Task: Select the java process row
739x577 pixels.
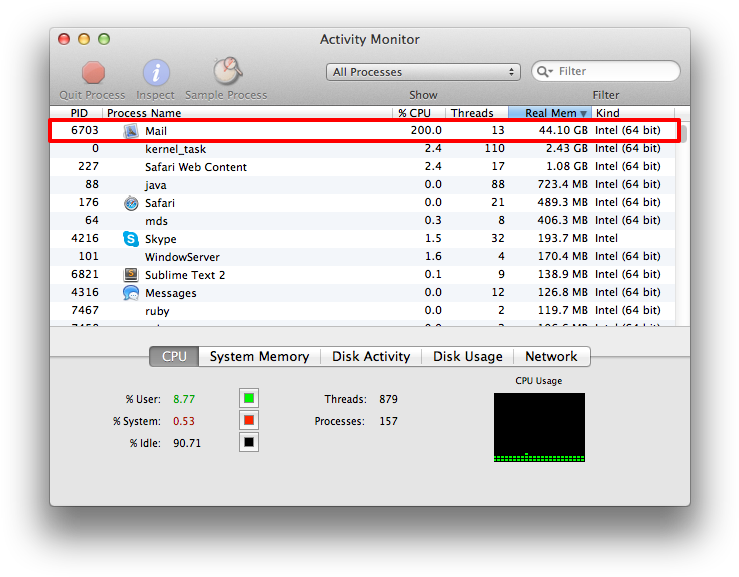Action: coord(362,185)
